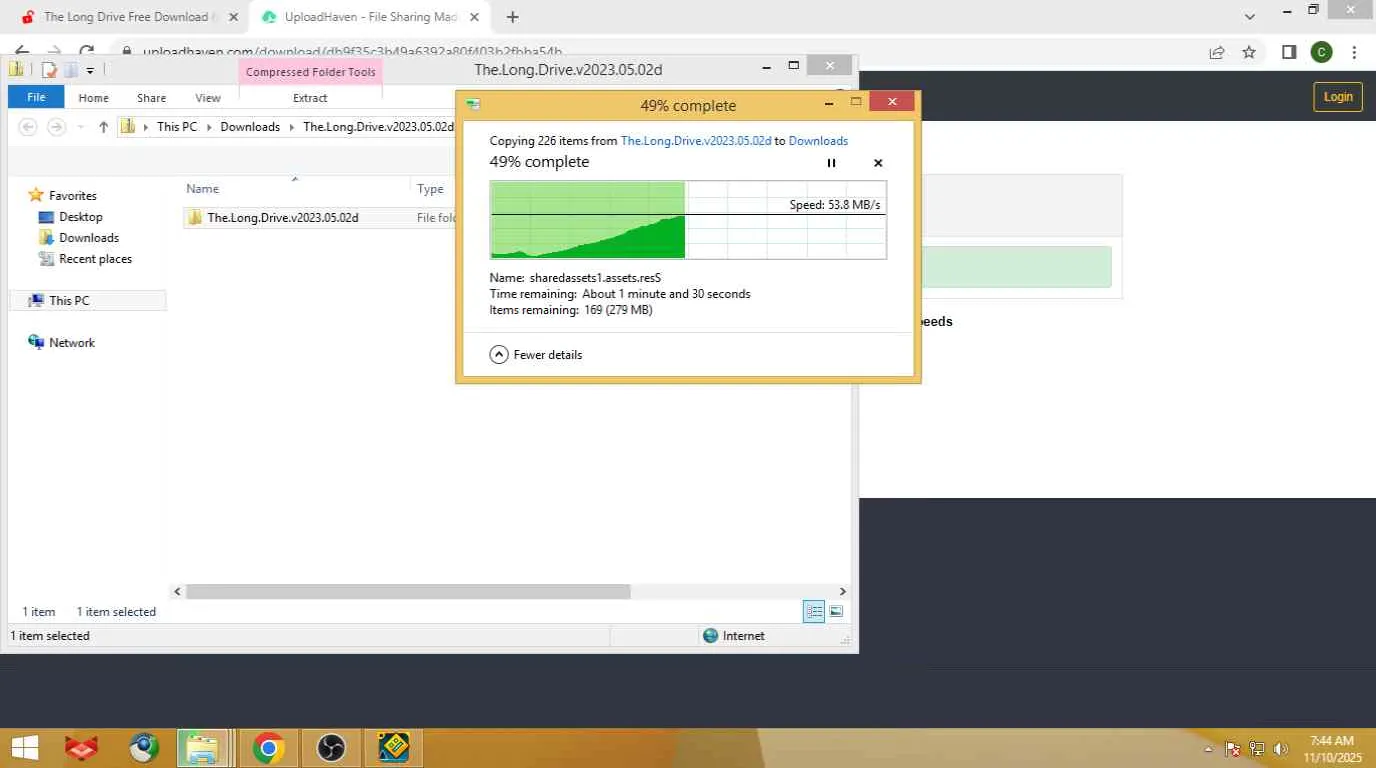Screen dimensions: 1376x768
Task: Click the Login button on UploadHaven
Action: [1338, 97]
